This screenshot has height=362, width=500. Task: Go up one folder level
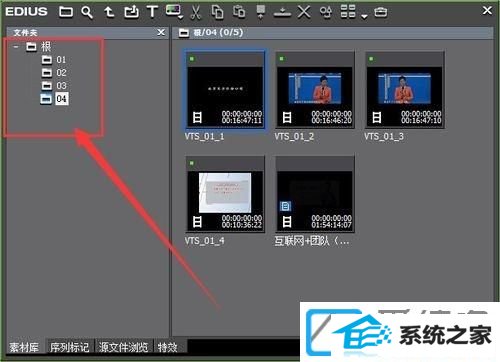tap(109, 12)
